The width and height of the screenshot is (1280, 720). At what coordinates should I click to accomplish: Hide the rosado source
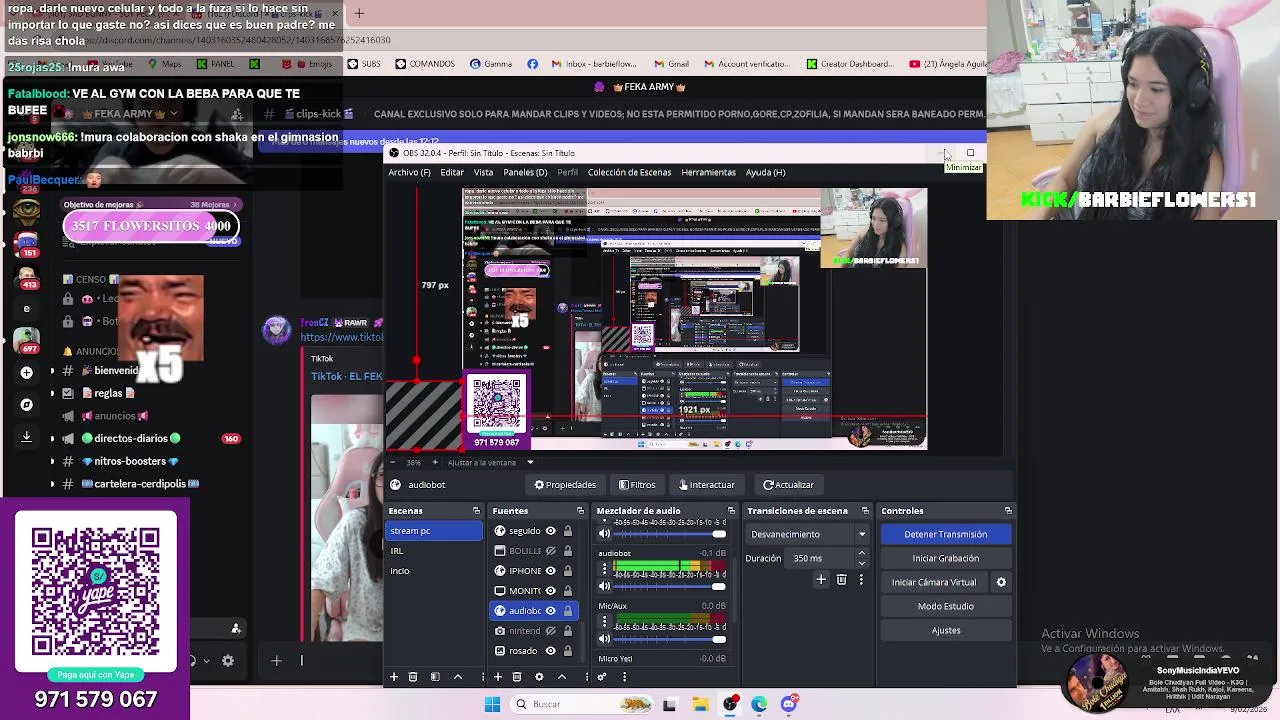coord(550,651)
